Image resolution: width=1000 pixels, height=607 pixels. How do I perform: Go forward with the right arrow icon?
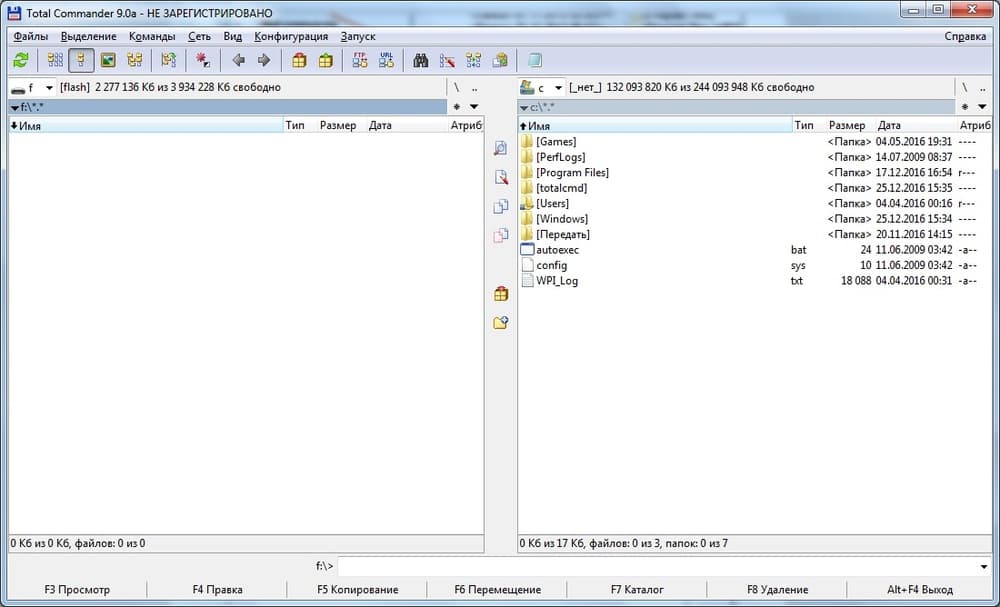click(x=264, y=61)
